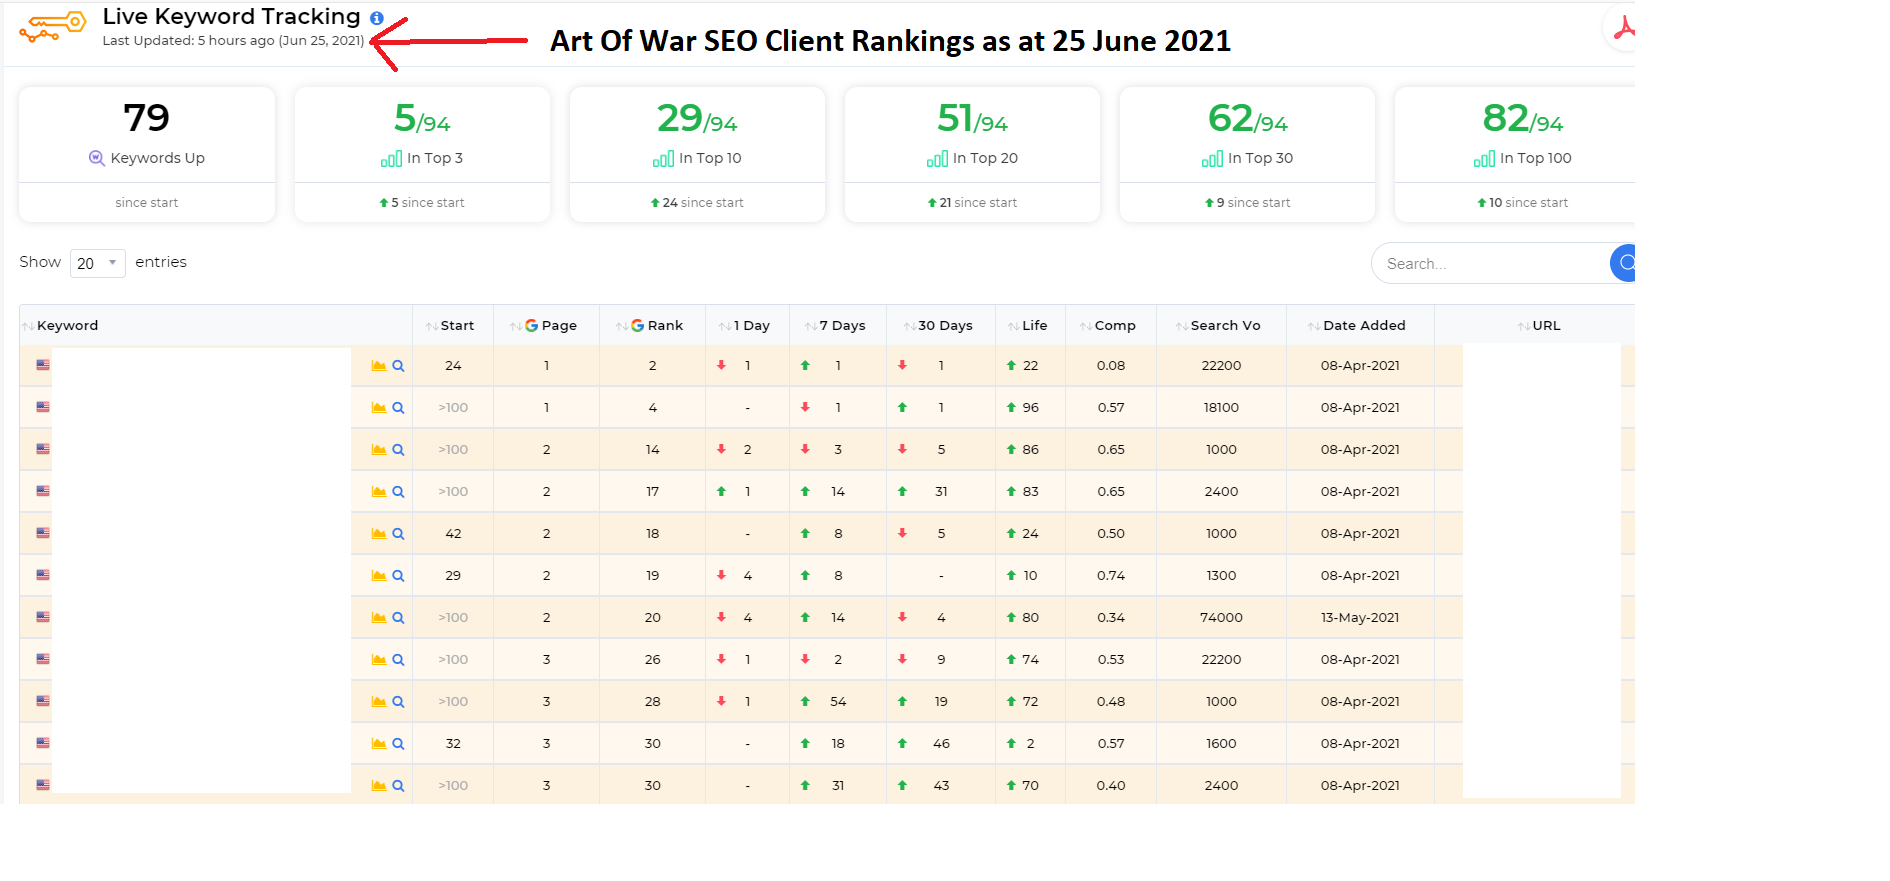This screenshot has width=1890, height=881.
Task: Click the key logo icon at top left
Action: pyautogui.click(x=52, y=27)
